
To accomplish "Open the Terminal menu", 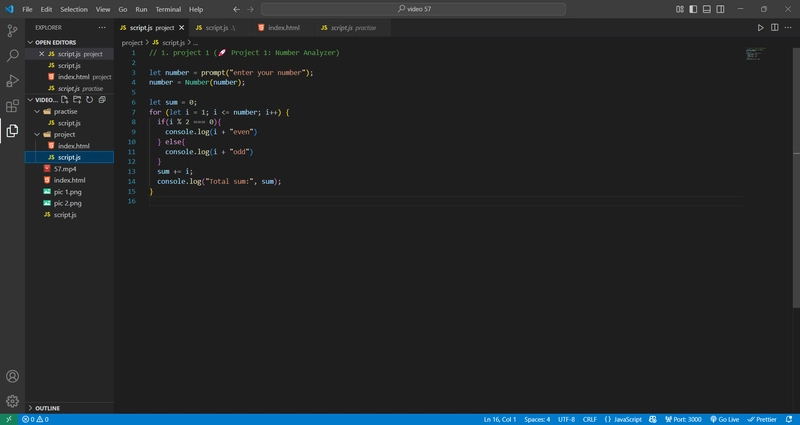I will pos(168,9).
